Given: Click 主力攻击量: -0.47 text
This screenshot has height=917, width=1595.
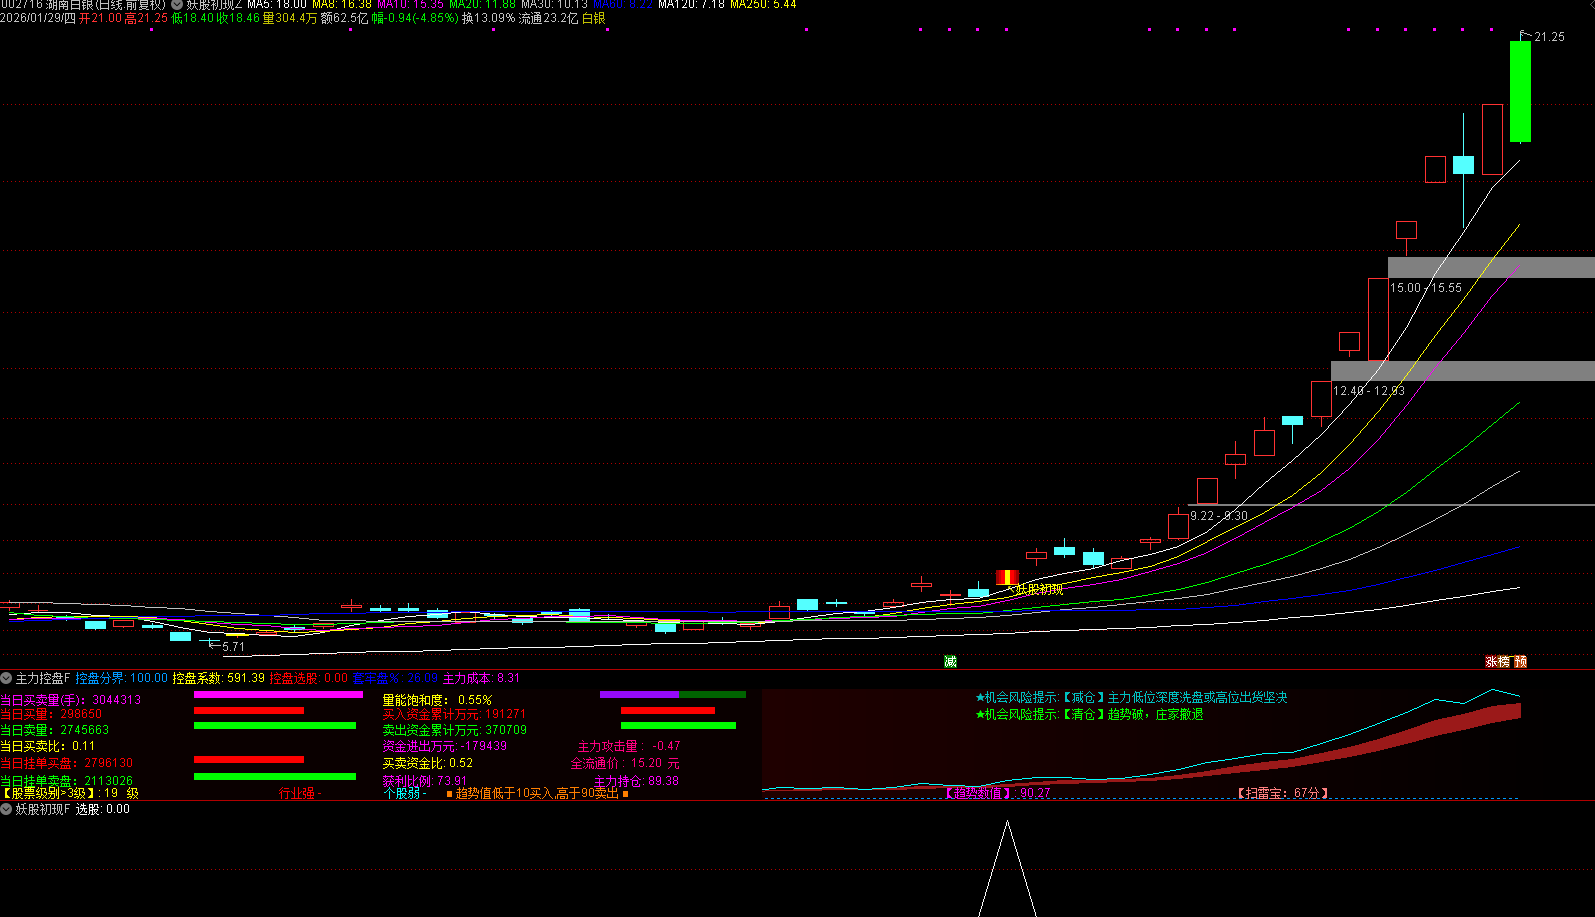Looking at the screenshot, I should (629, 746).
